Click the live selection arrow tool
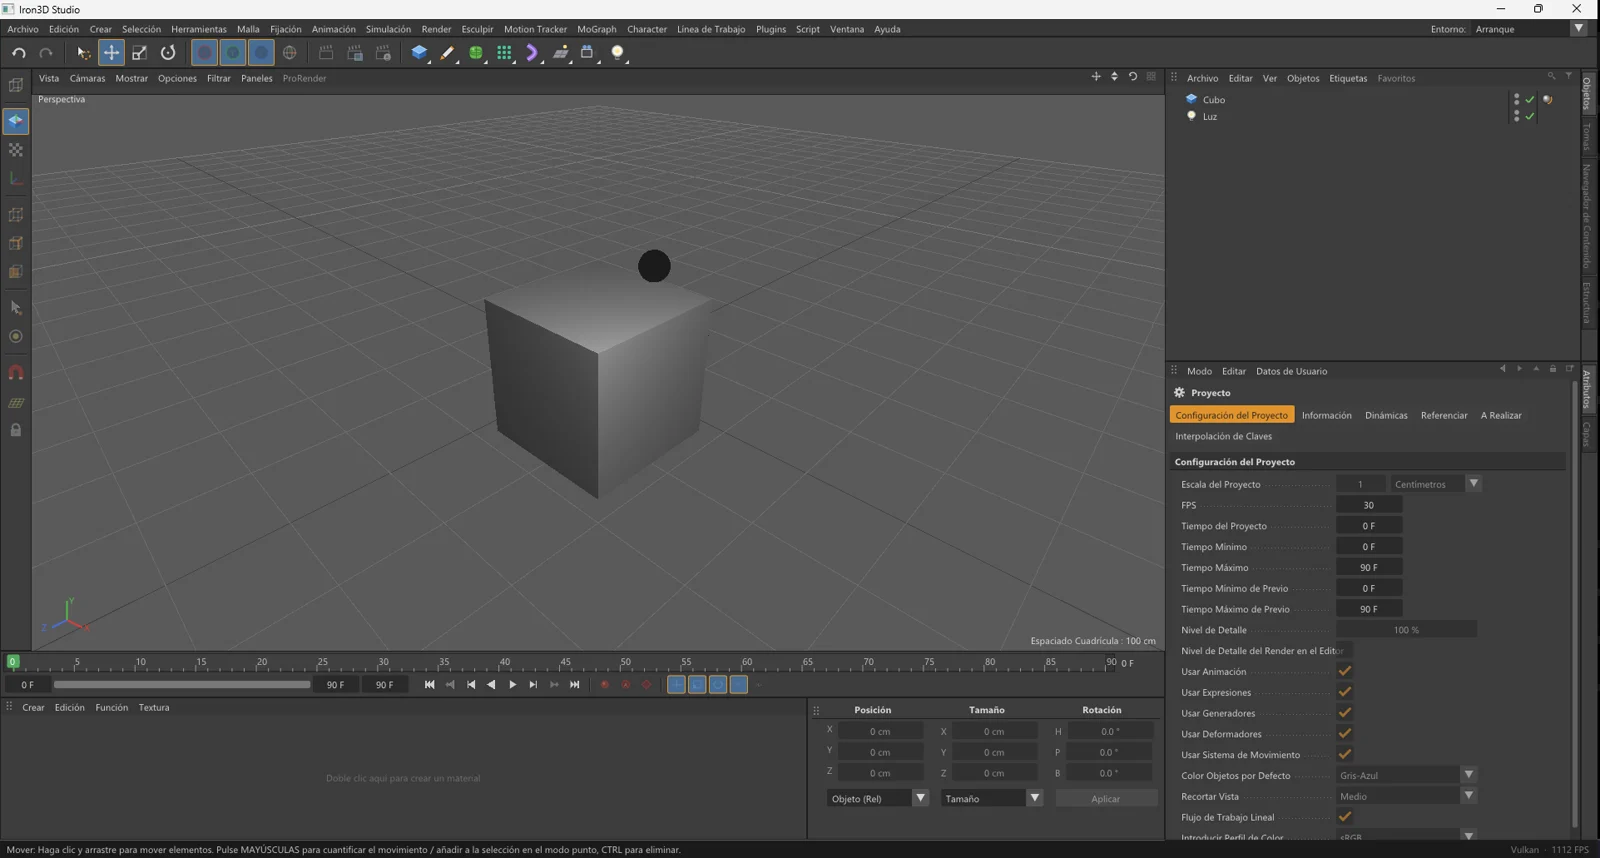 click(83, 53)
